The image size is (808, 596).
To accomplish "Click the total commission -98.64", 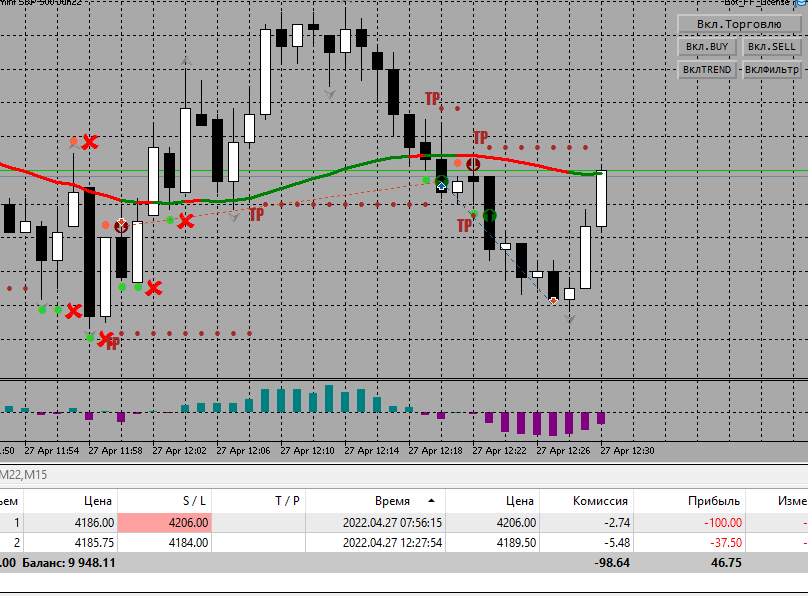I will click(x=612, y=563).
